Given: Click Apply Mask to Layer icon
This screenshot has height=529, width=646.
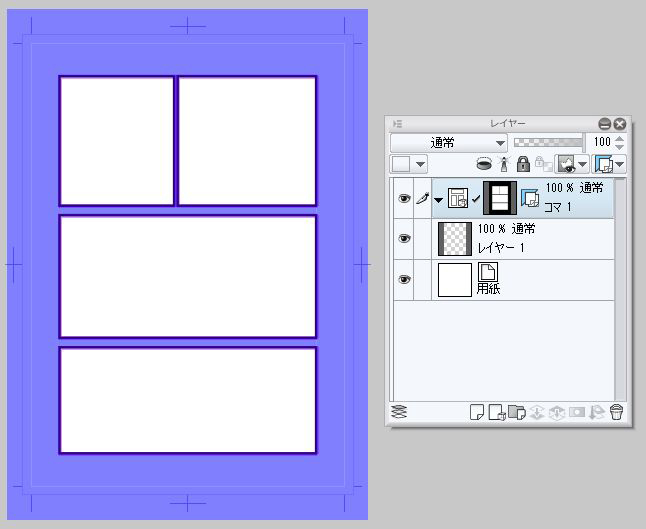Looking at the screenshot, I should (597, 412).
